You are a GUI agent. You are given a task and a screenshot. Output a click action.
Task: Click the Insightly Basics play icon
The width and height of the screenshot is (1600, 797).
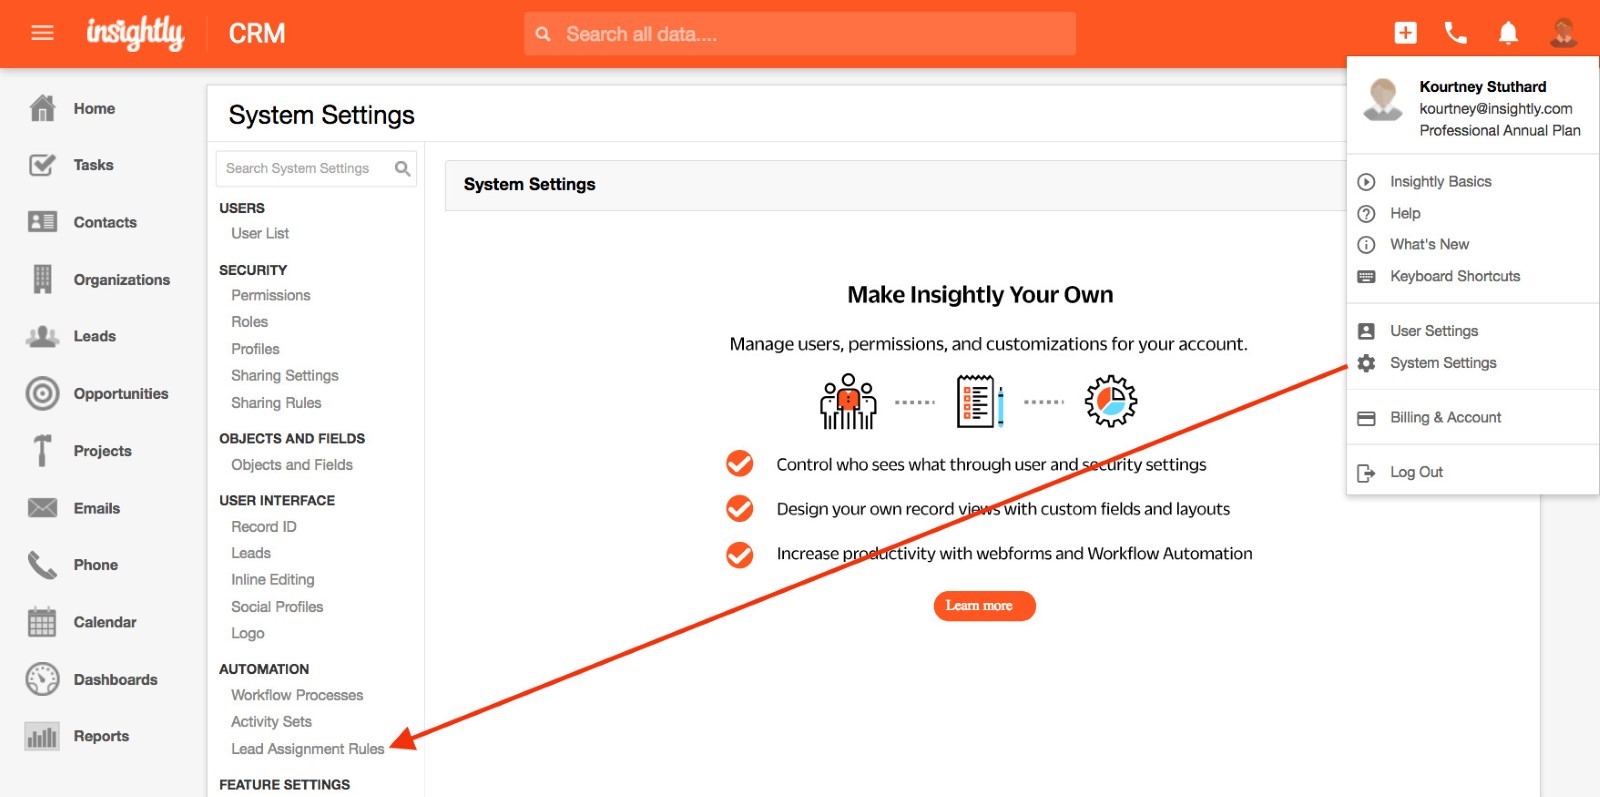coord(1366,182)
